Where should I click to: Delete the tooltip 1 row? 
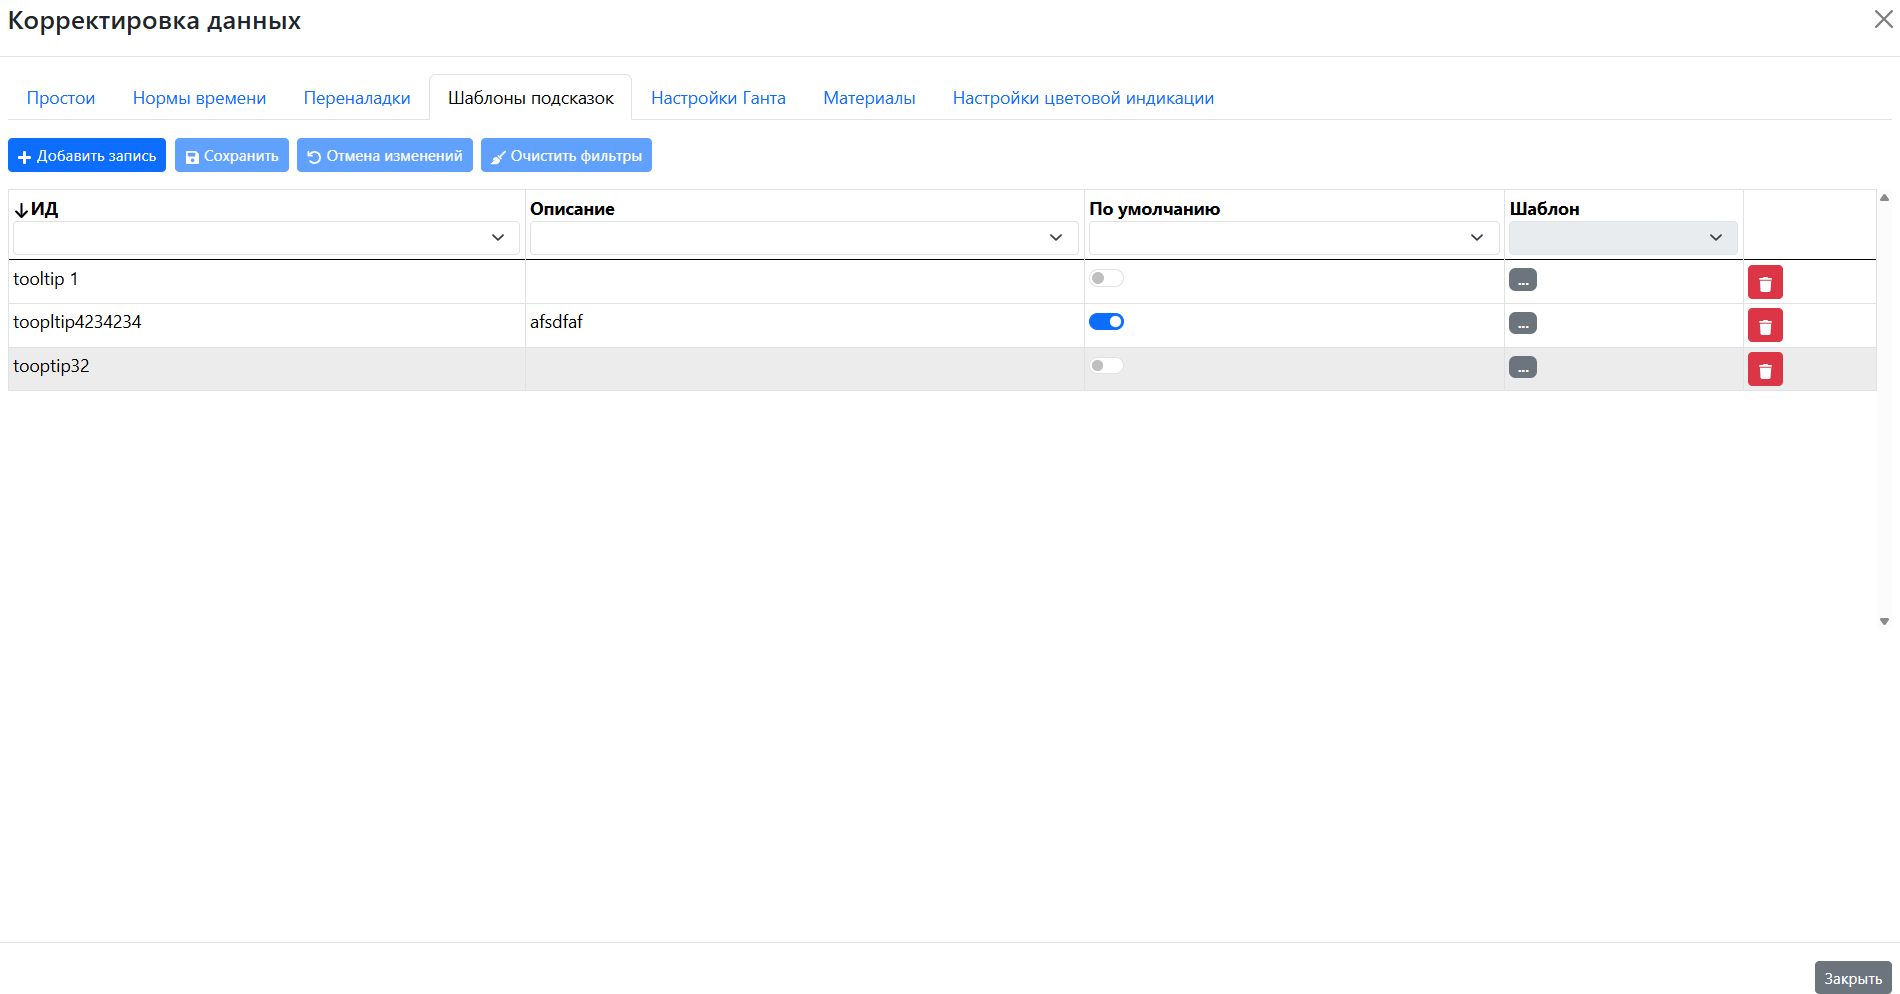click(1764, 283)
